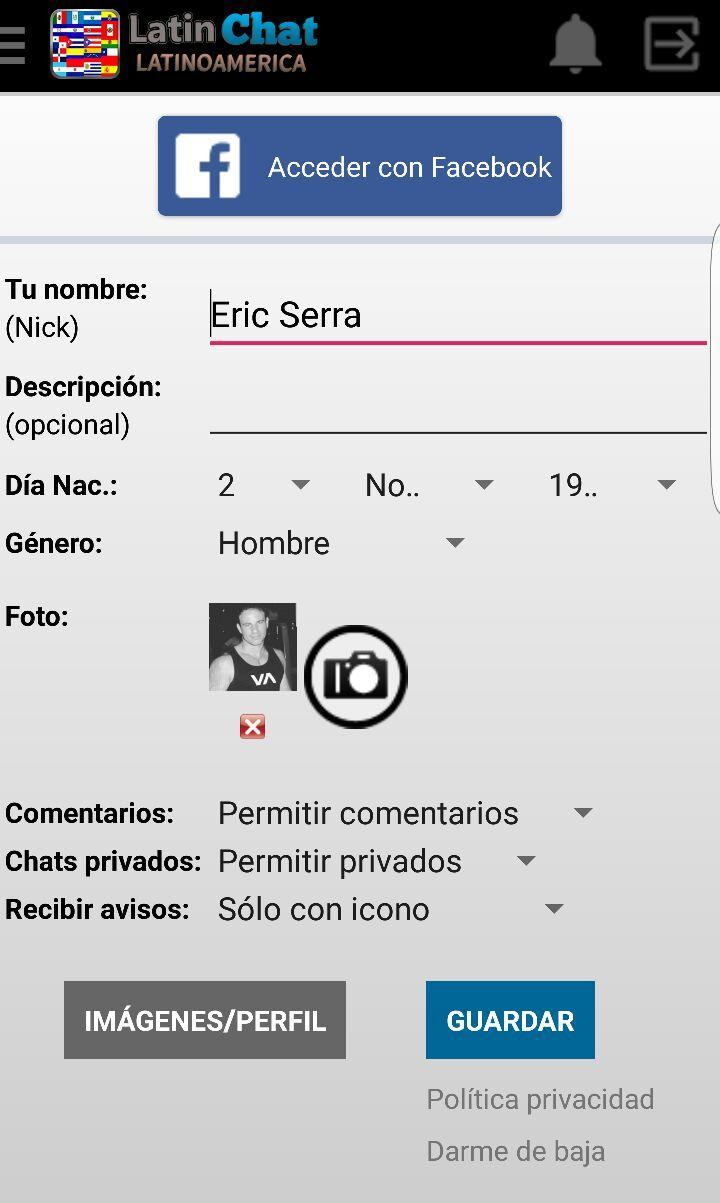Open the Política privacidad link
The width and height of the screenshot is (720, 1203).
coord(540,1099)
